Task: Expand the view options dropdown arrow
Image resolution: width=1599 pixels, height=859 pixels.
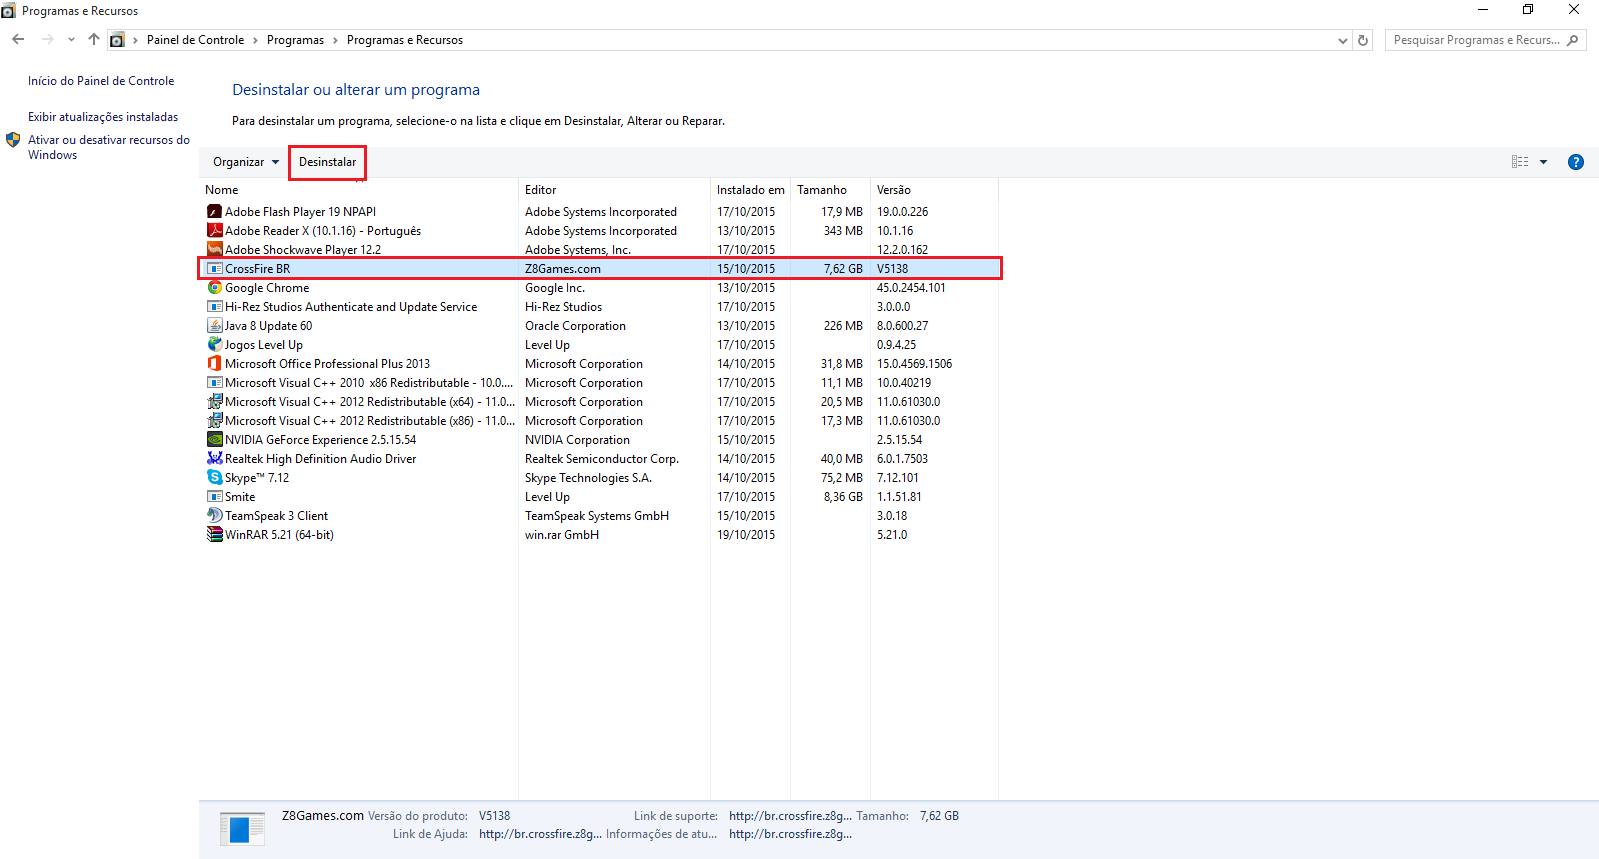Action: pos(1543,162)
